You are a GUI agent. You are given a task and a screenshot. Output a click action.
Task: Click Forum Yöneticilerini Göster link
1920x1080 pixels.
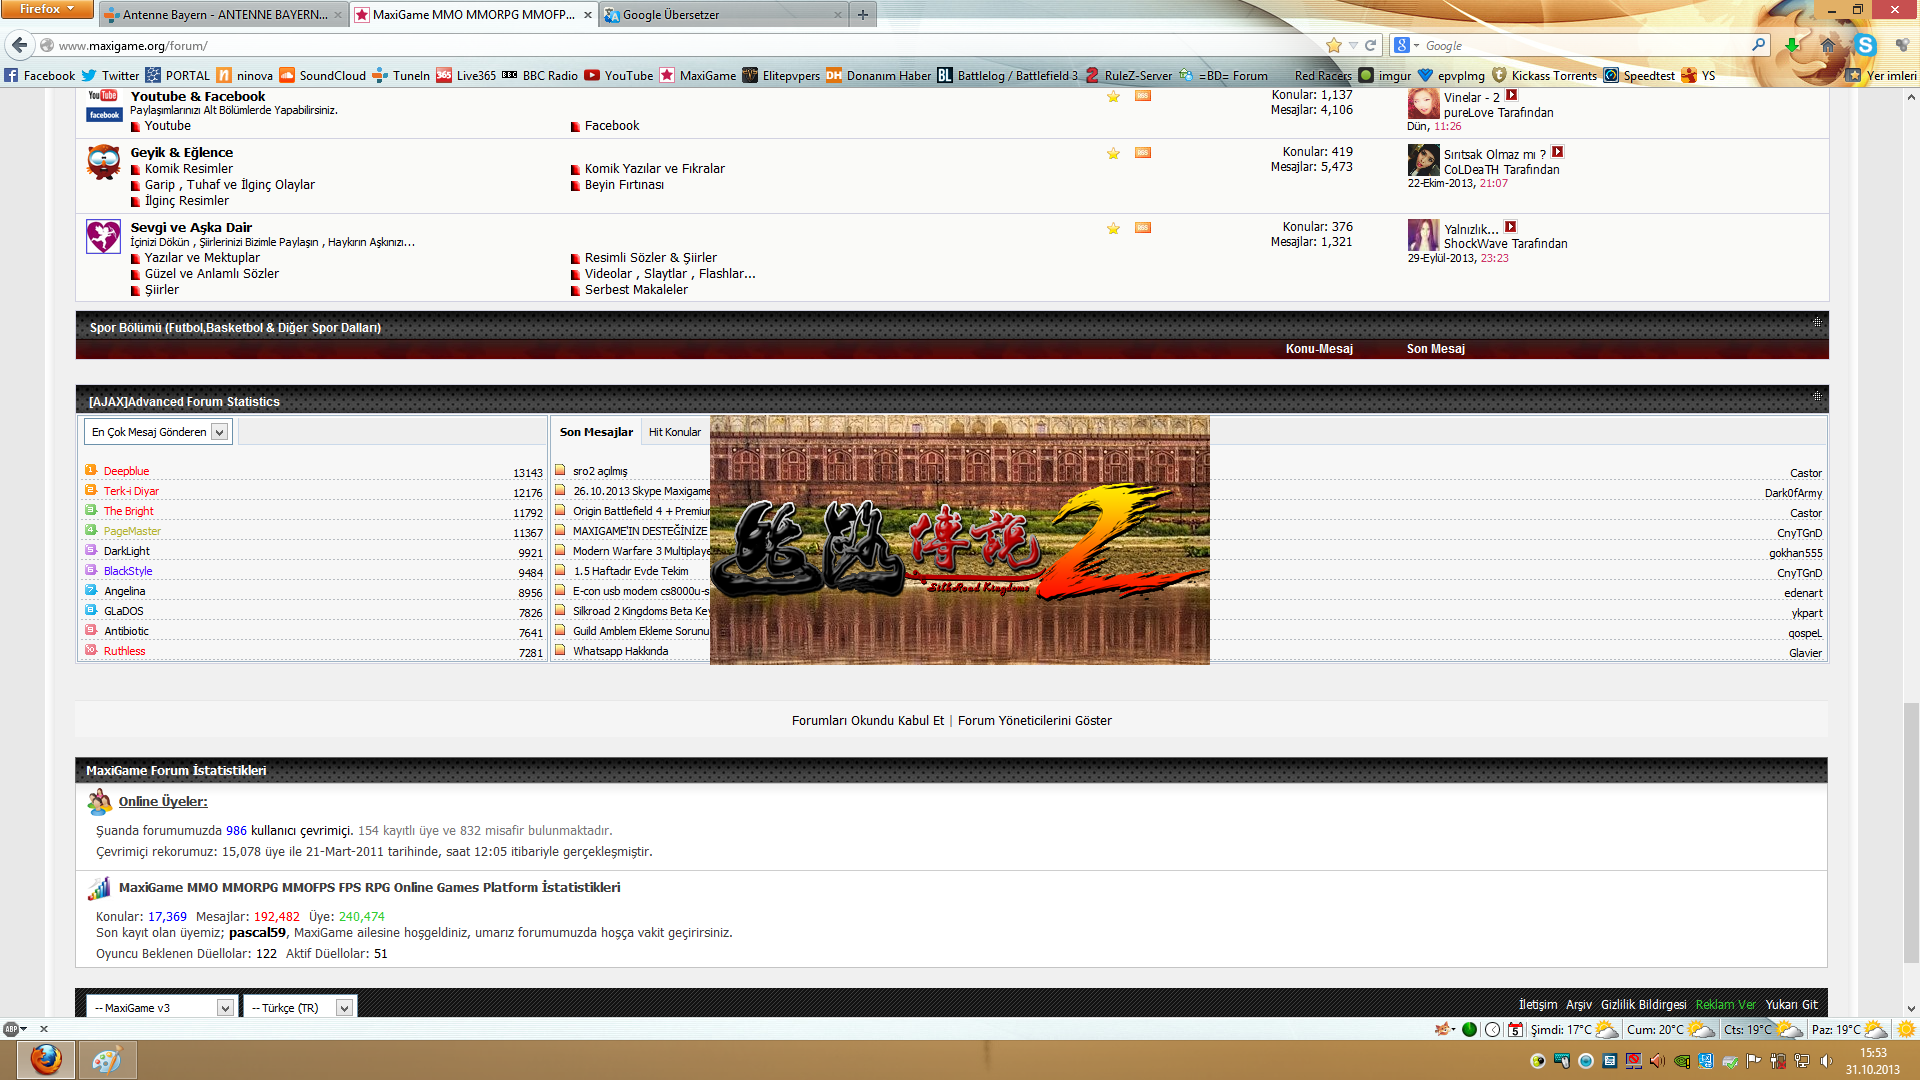1034,720
